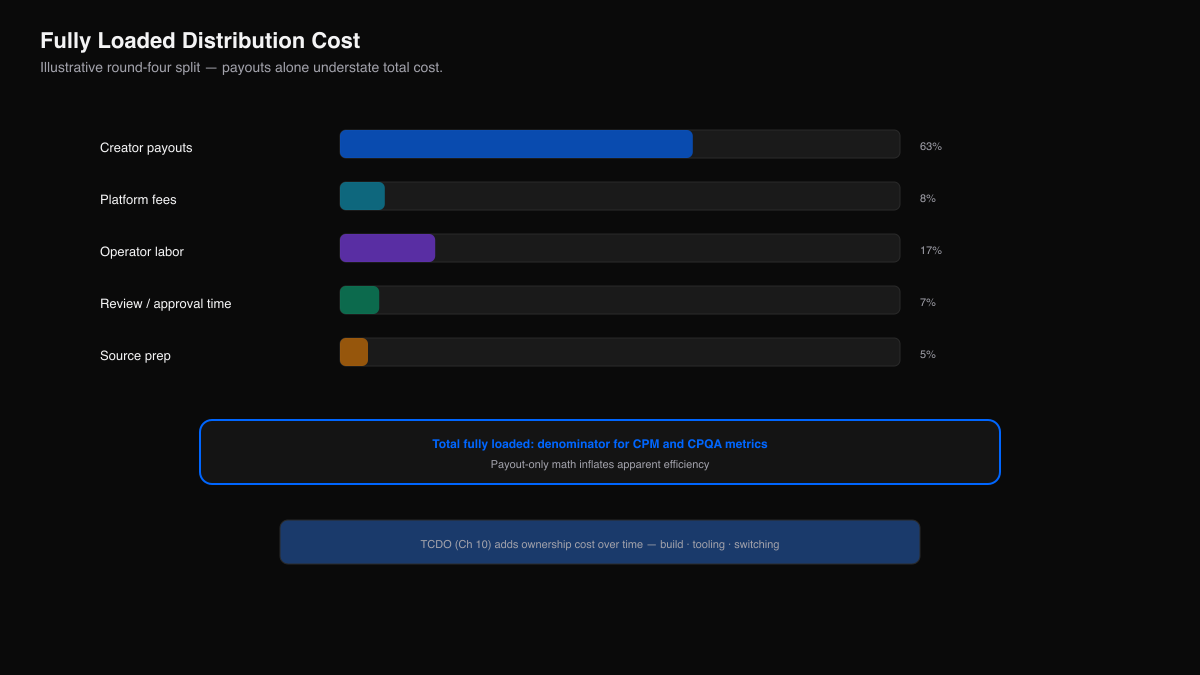Click the 'Operator labor' label
This screenshot has width=1200, height=675.
(142, 252)
